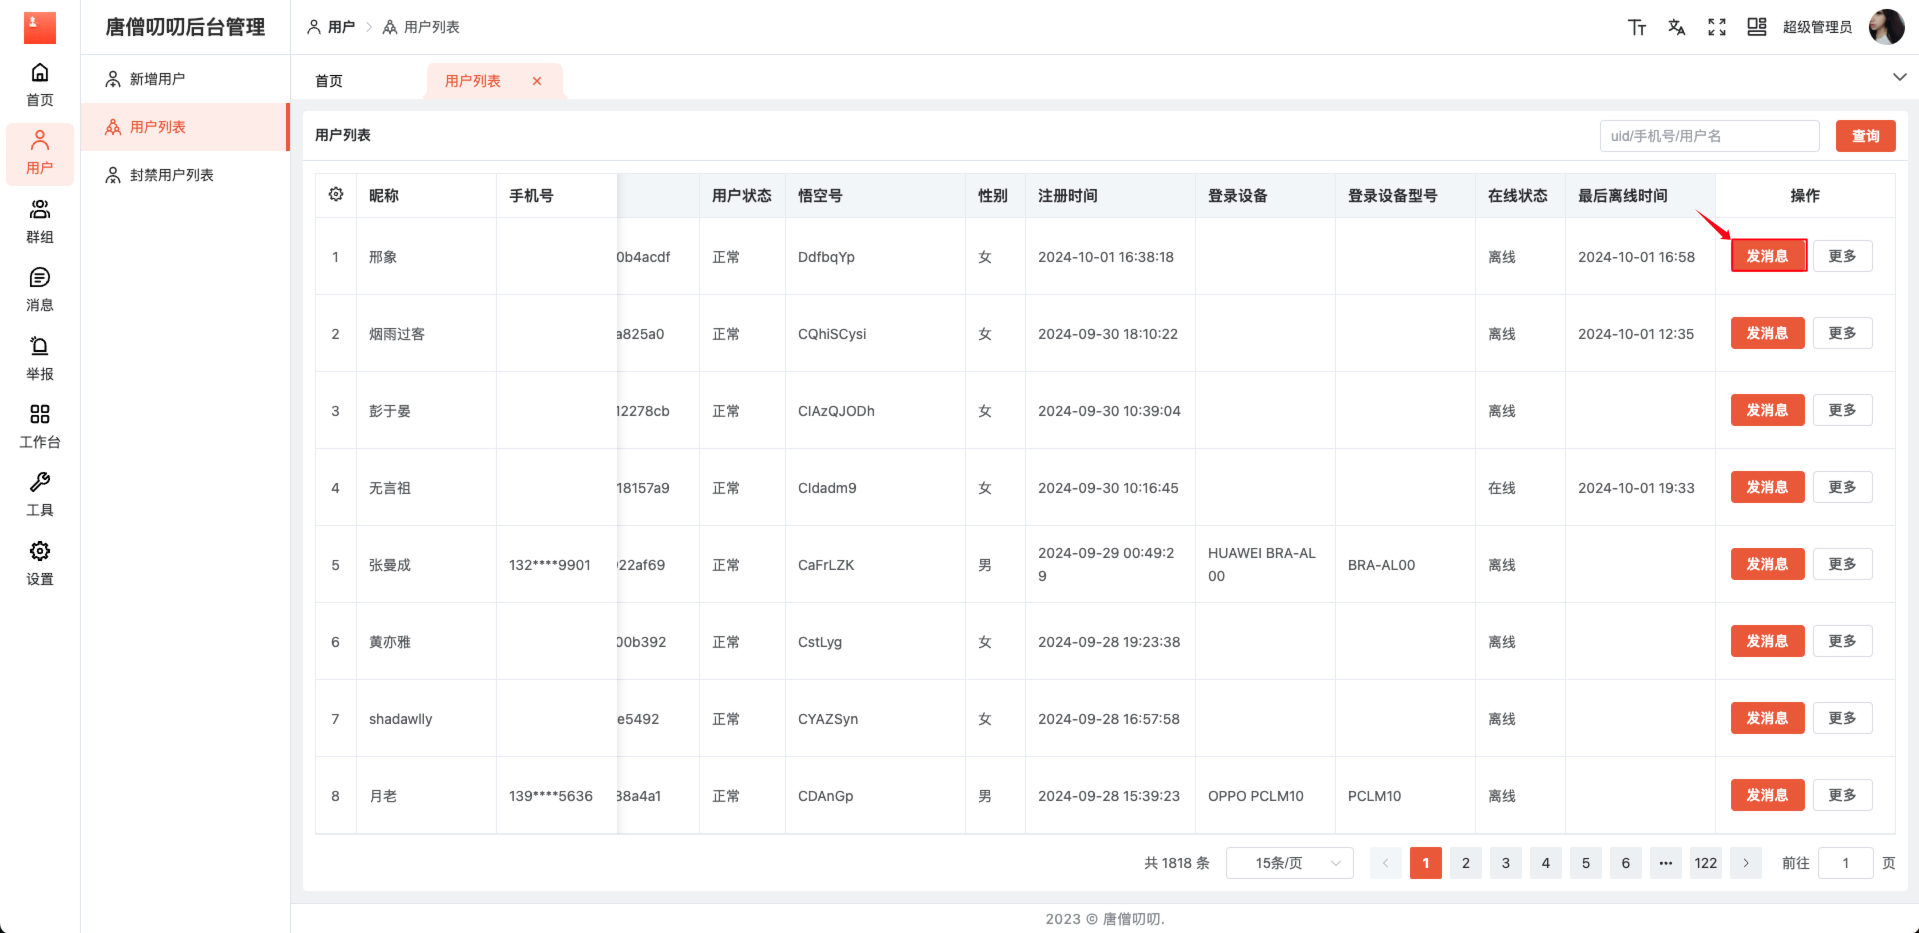Open the 工具 tools section
1919x933 pixels.
[x=39, y=494]
